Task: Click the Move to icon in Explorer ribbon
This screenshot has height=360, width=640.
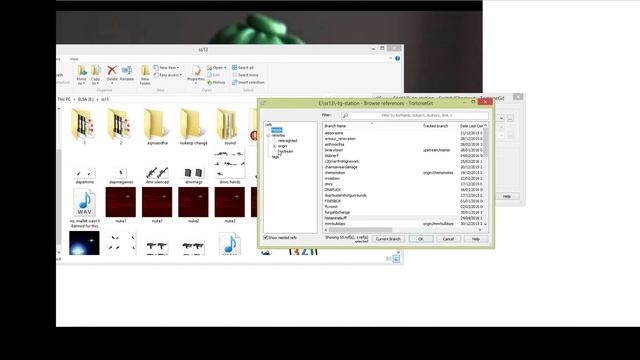Action: click(x=82, y=74)
